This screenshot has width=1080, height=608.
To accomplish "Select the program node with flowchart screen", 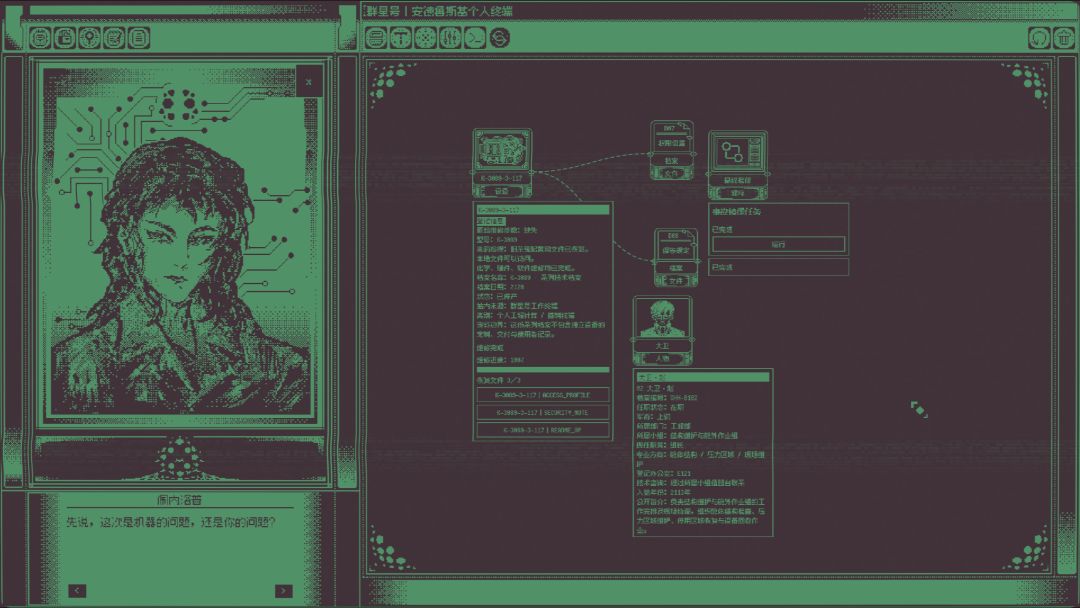I will click(738, 165).
